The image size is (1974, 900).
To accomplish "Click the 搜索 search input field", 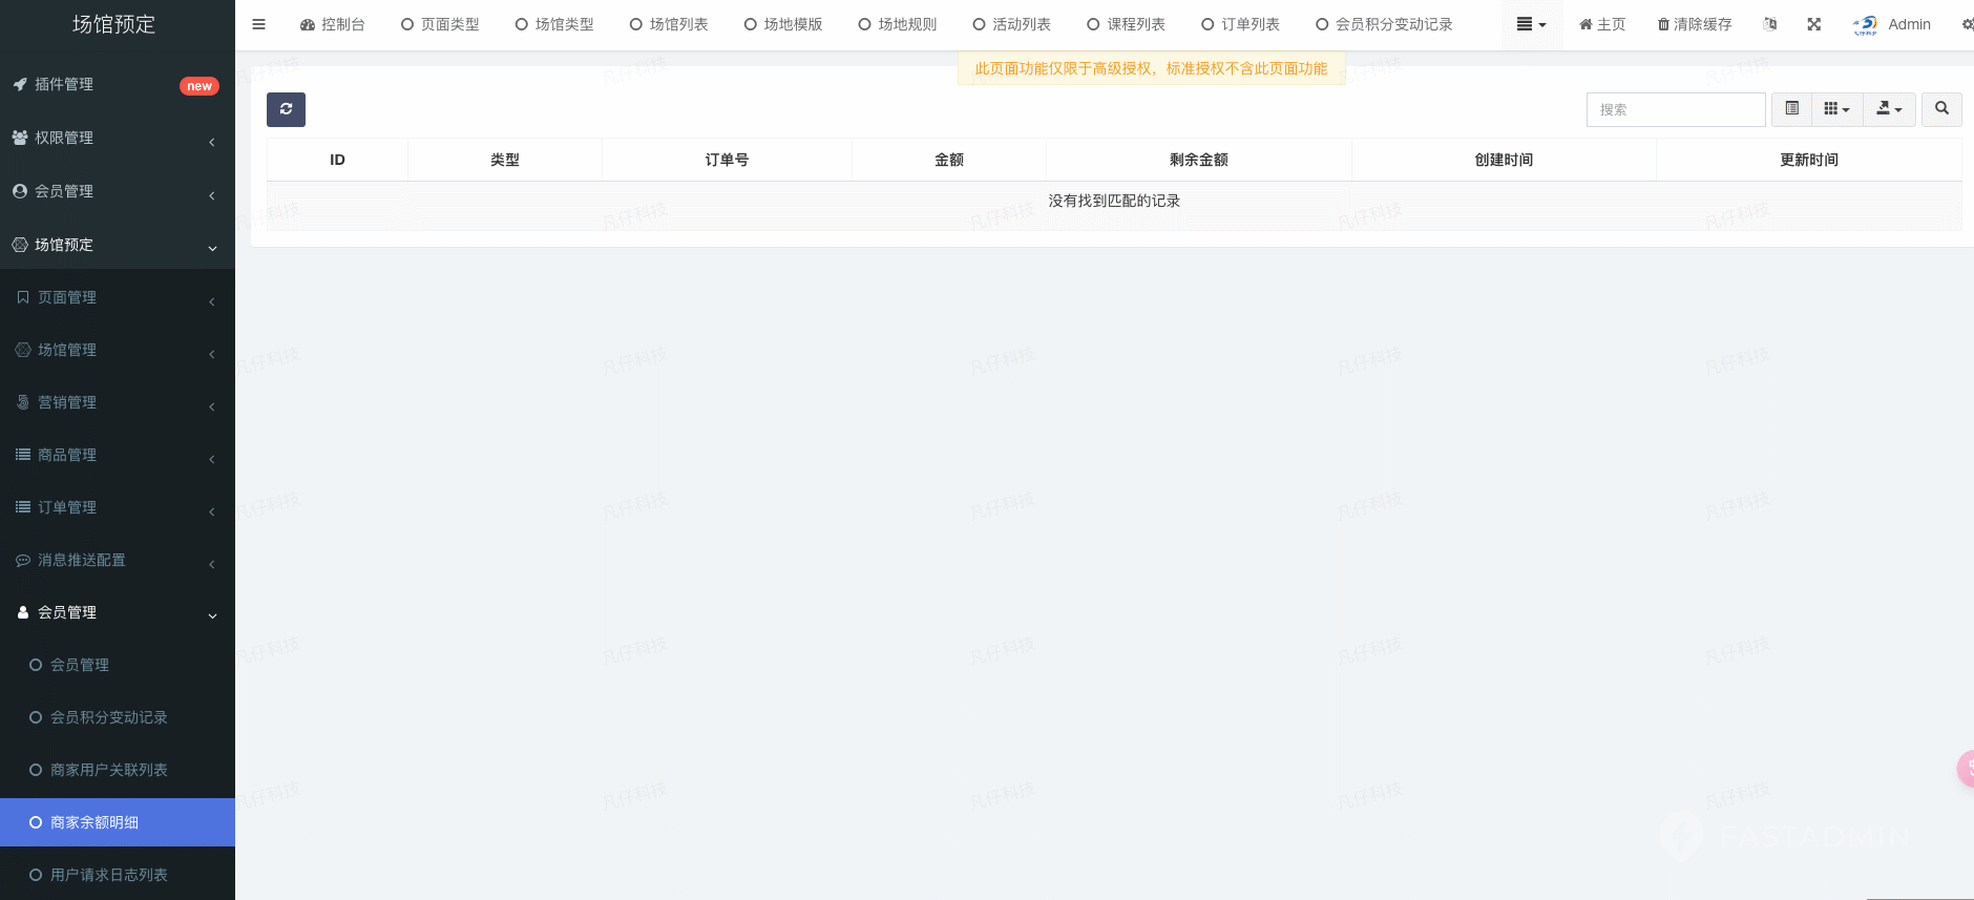I will [1675, 109].
